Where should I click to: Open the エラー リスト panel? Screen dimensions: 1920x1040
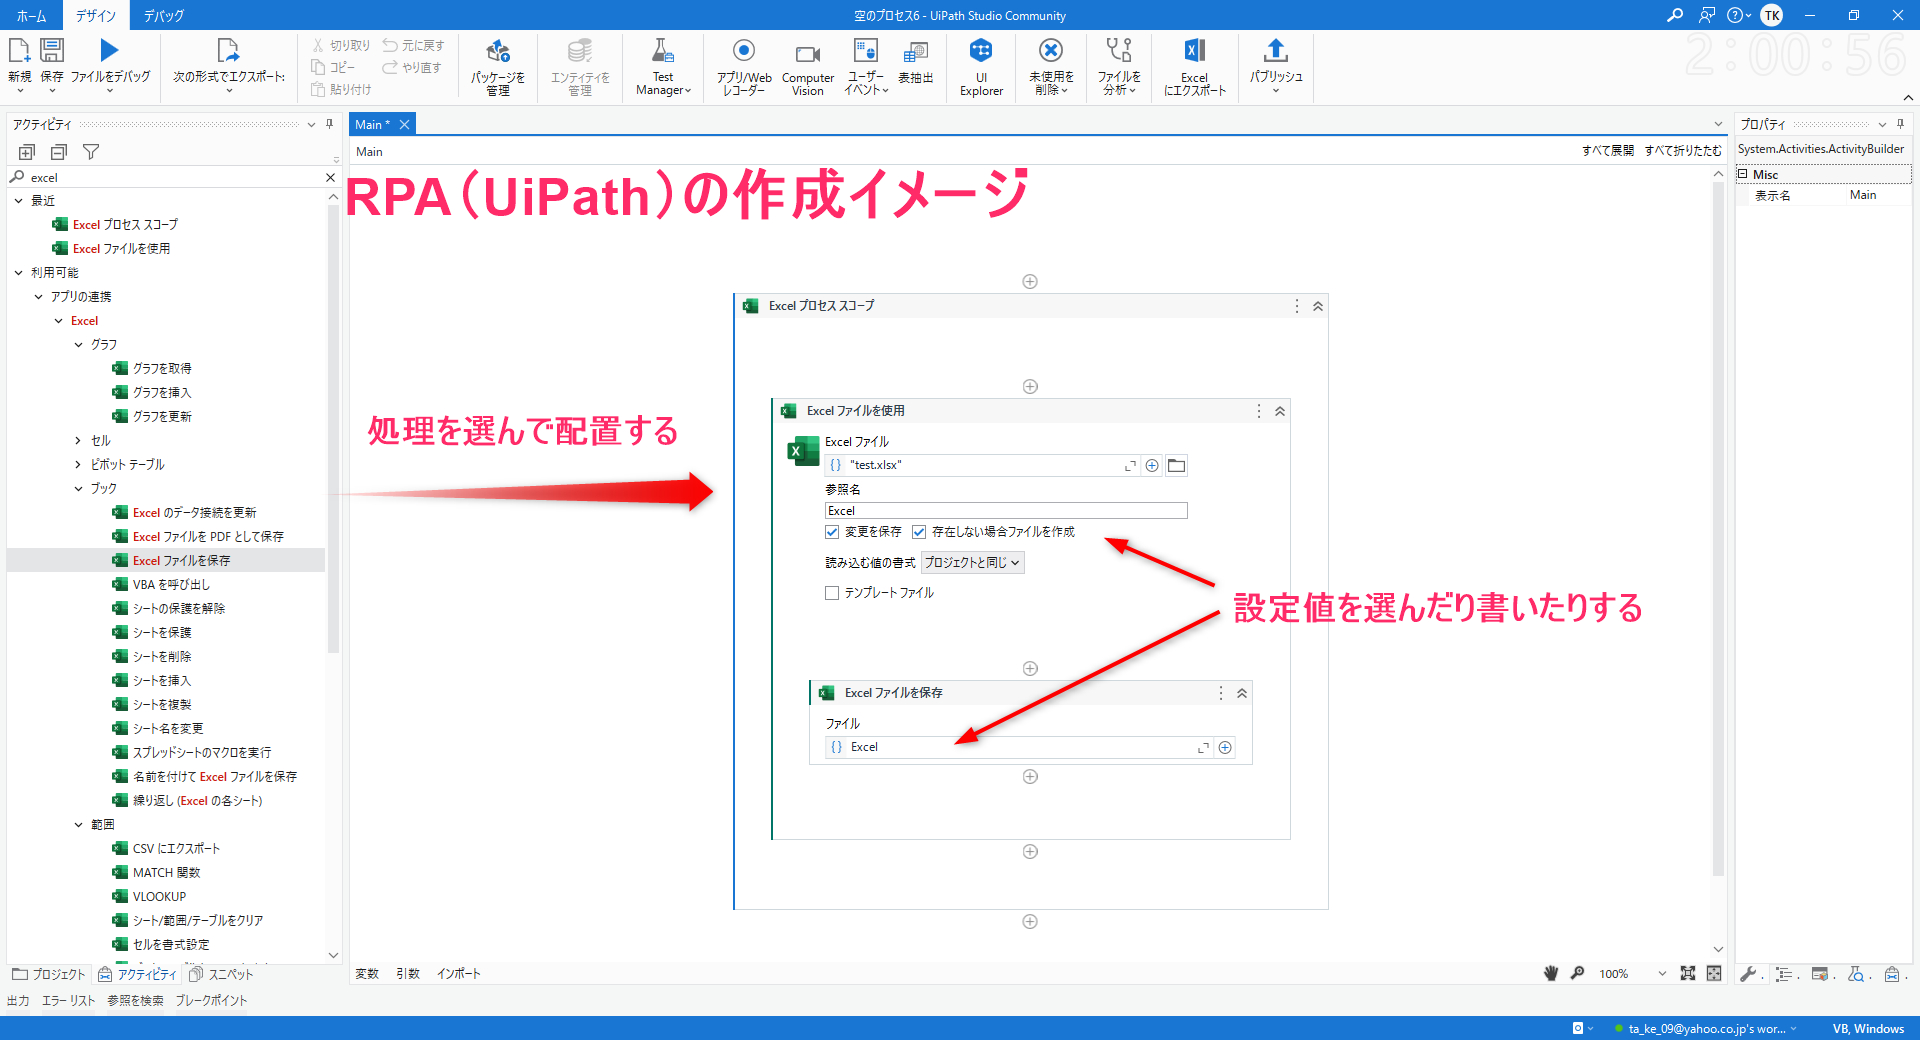click(68, 1000)
